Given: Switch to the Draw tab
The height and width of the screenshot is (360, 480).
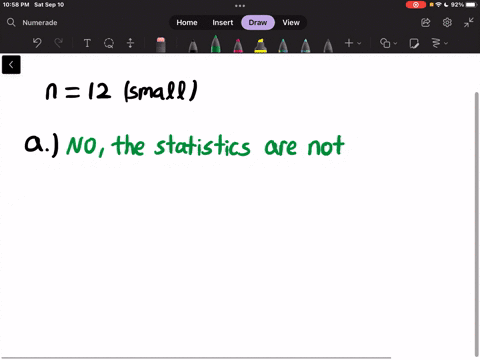Looking at the screenshot, I should [x=258, y=22].
